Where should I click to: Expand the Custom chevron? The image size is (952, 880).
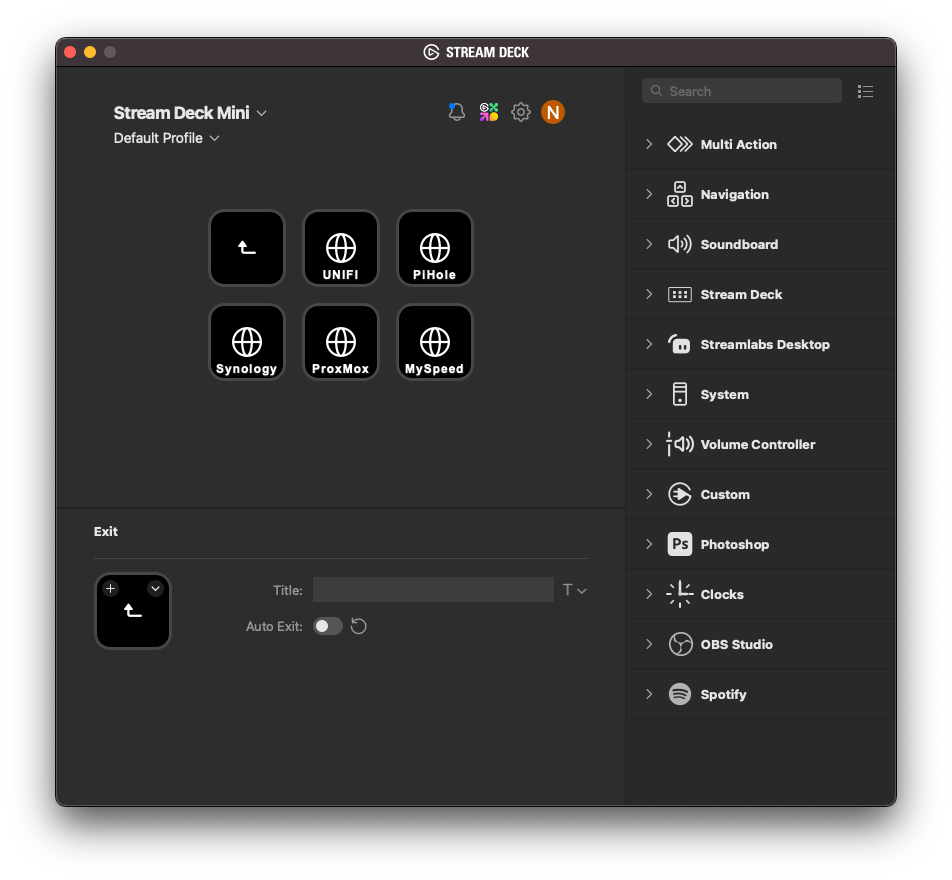point(649,494)
